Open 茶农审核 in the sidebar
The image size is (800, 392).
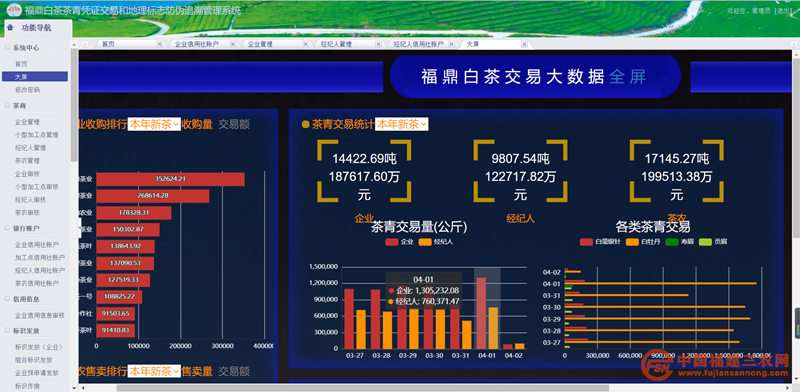(28, 212)
